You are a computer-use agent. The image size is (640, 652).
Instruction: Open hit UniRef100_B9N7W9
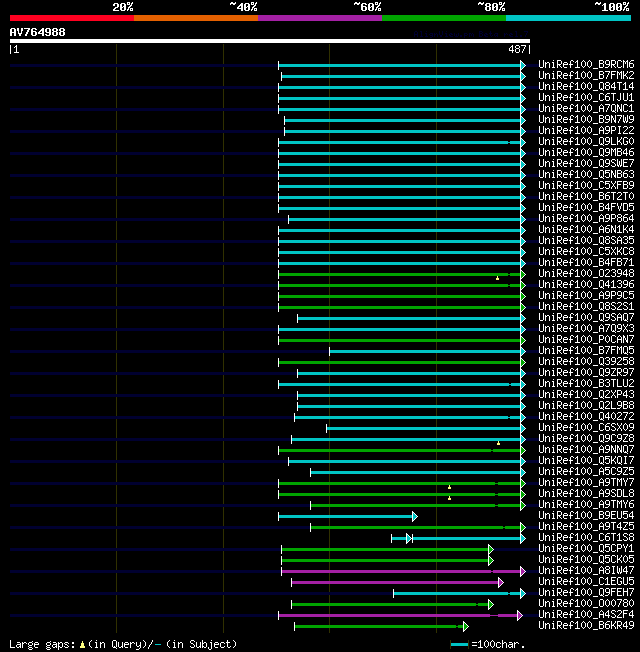586,119
